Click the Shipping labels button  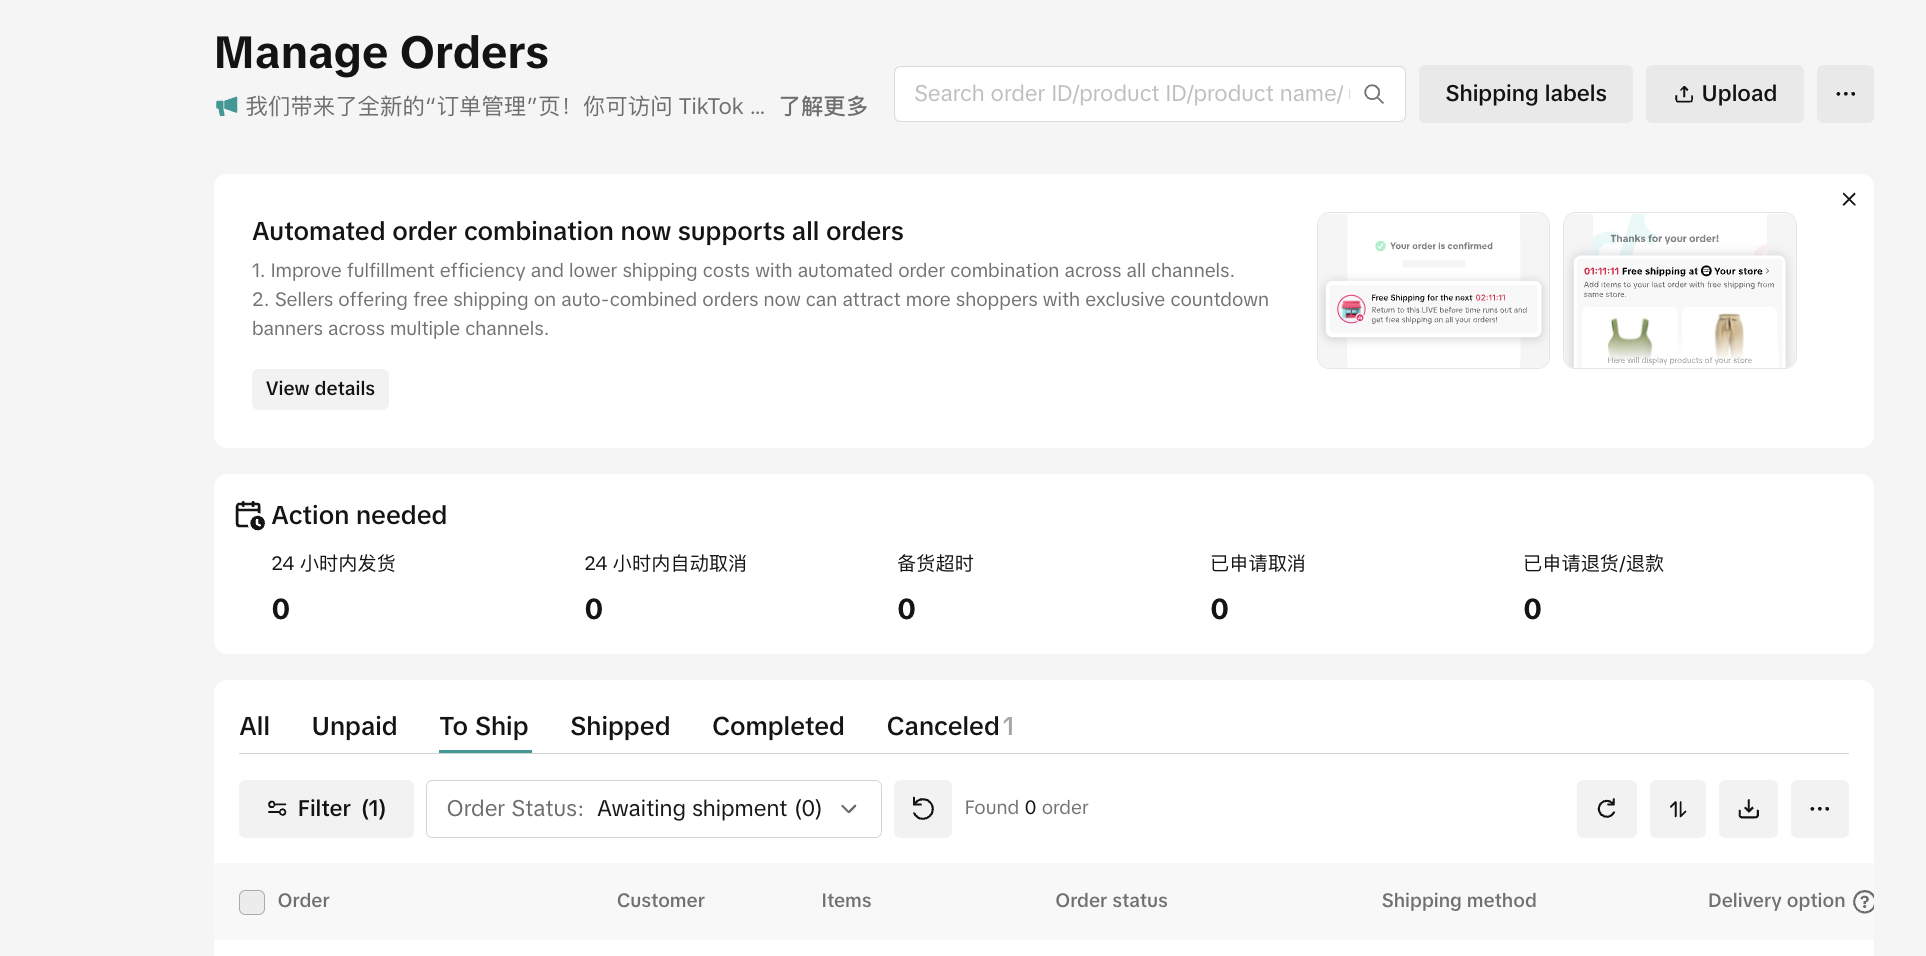(x=1525, y=94)
